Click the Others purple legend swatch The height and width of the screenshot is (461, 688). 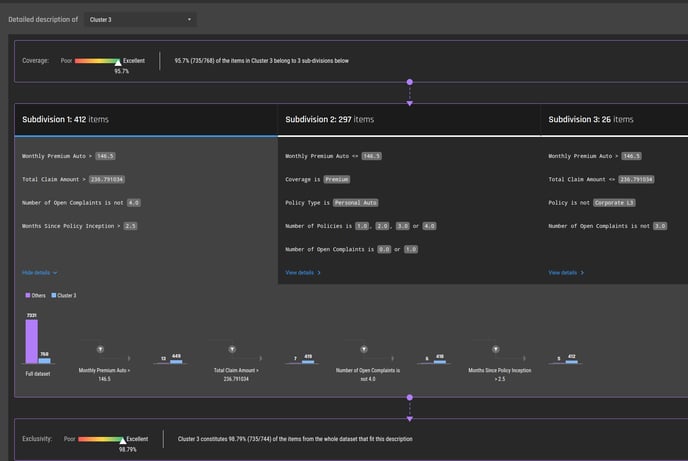coord(28,295)
